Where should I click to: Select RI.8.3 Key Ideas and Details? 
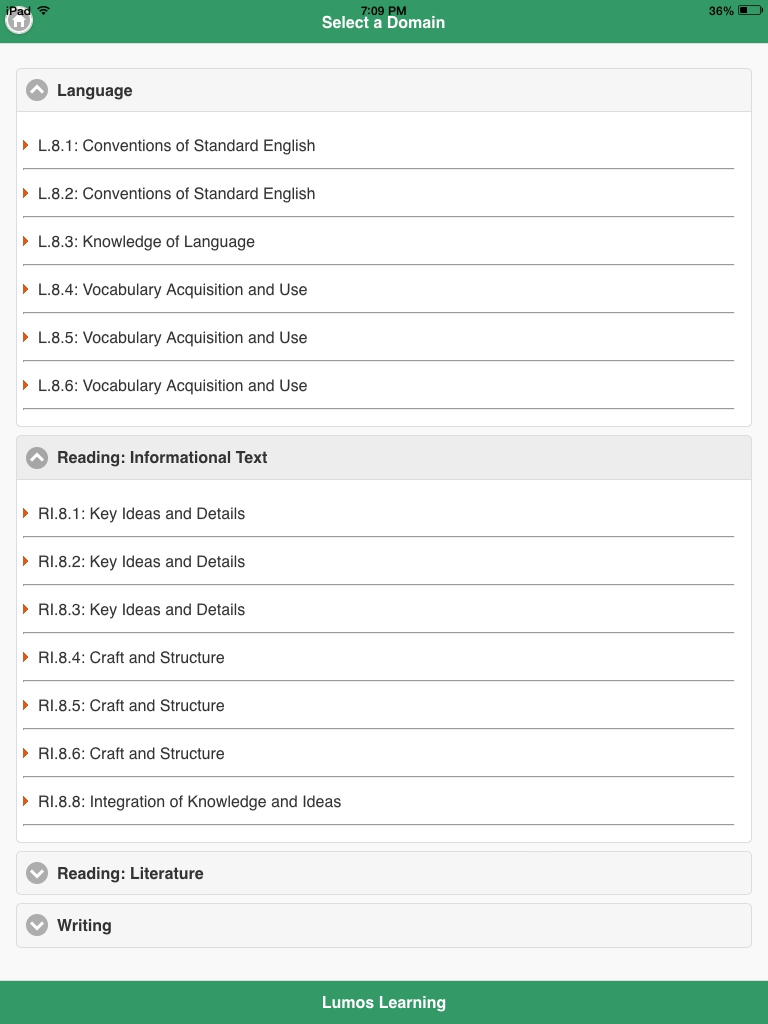[x=141, y=610]
